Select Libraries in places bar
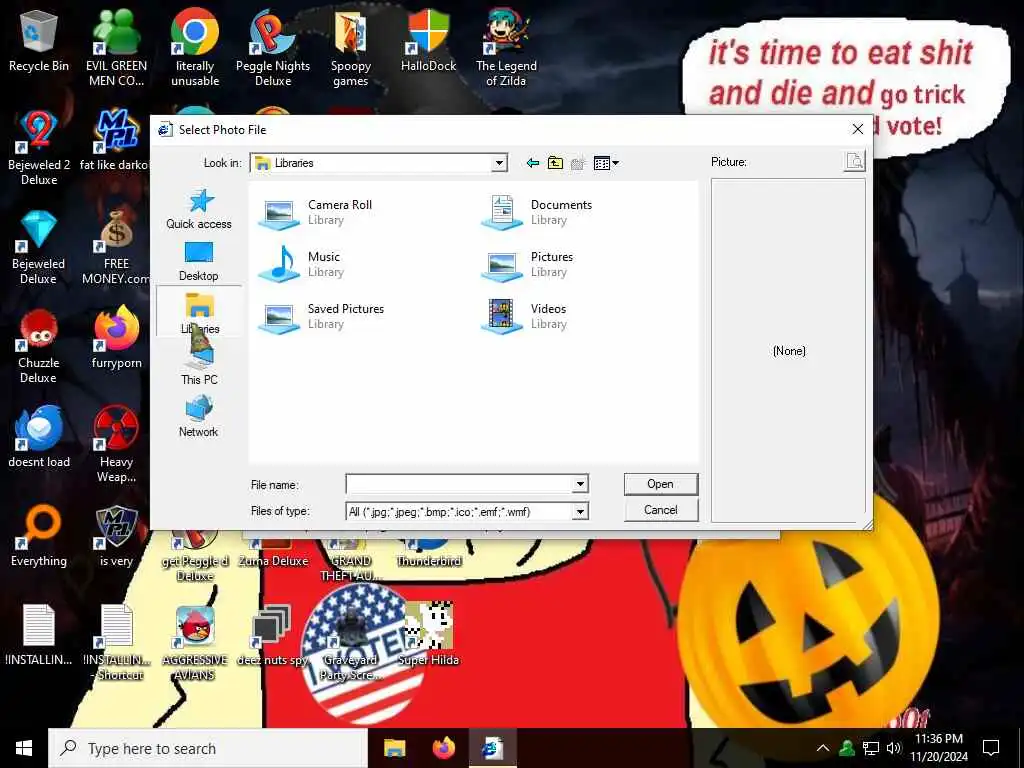Viewport: 1024px width, 768px height. tap(199, 313)
